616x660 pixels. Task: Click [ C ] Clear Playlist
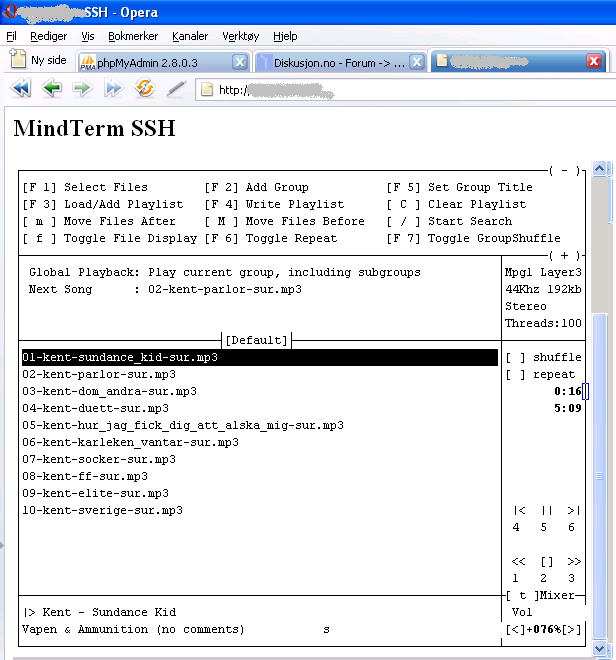coord(456,204)
